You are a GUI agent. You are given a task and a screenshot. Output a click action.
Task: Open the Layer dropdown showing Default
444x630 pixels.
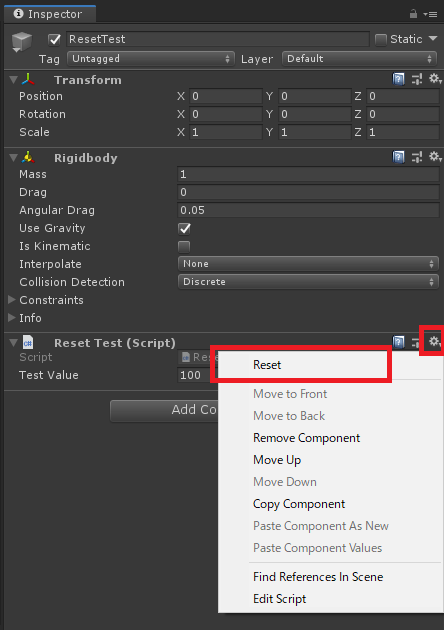point(360,59)
